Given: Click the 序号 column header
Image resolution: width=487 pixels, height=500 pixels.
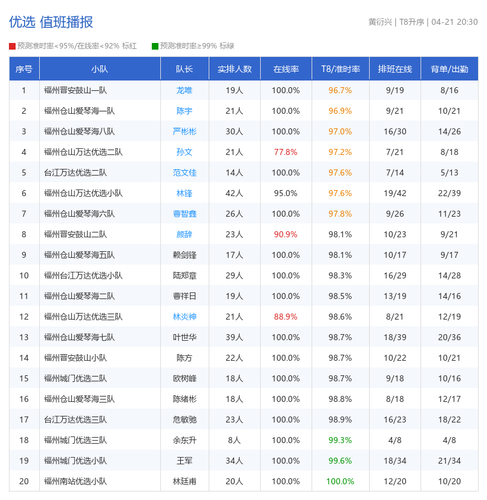Looking at the screenshot, I should tap(24, 69).
